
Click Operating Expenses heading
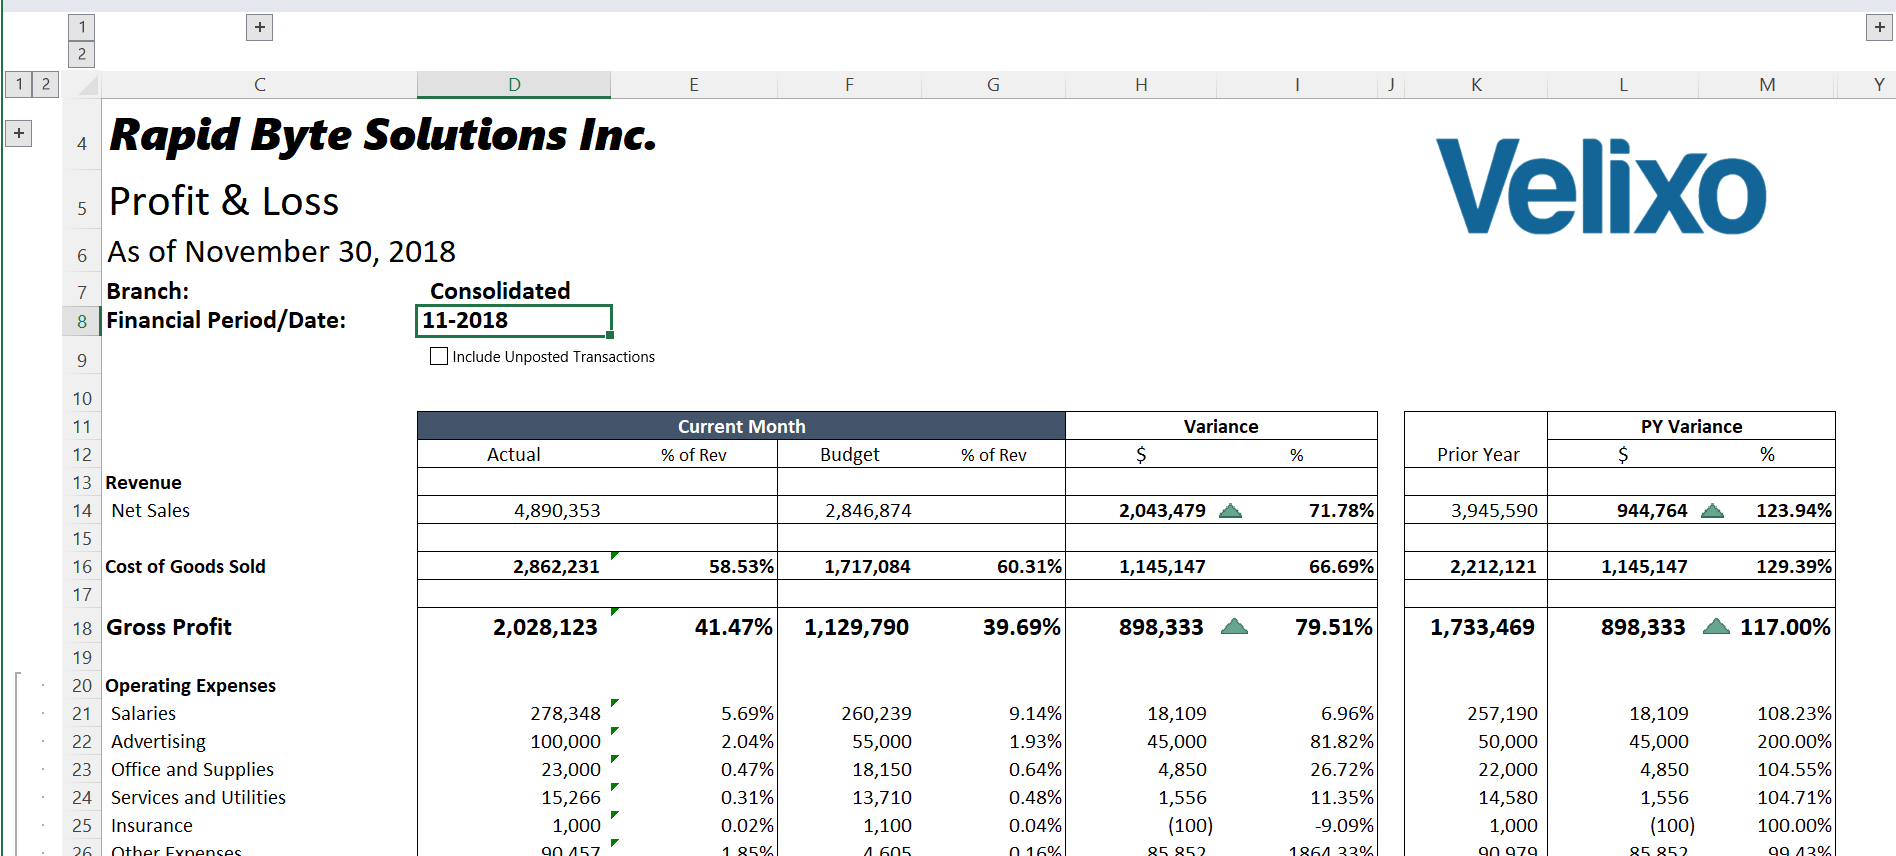pos(190,685)
